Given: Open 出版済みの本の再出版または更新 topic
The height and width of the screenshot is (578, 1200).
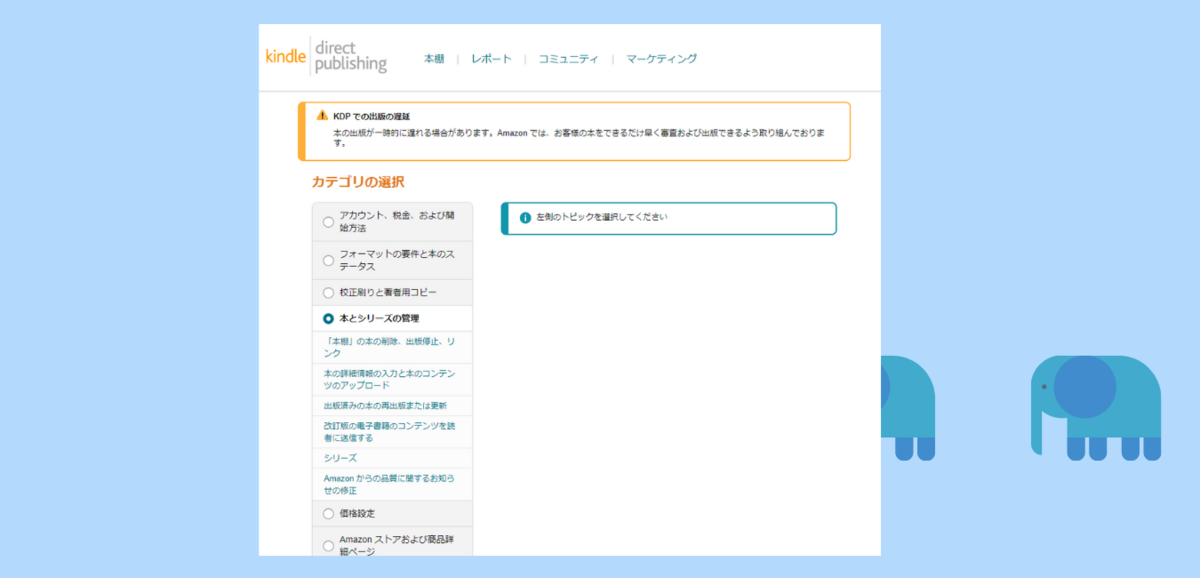Looking at the screenshot, I should (x=385, y=406).
